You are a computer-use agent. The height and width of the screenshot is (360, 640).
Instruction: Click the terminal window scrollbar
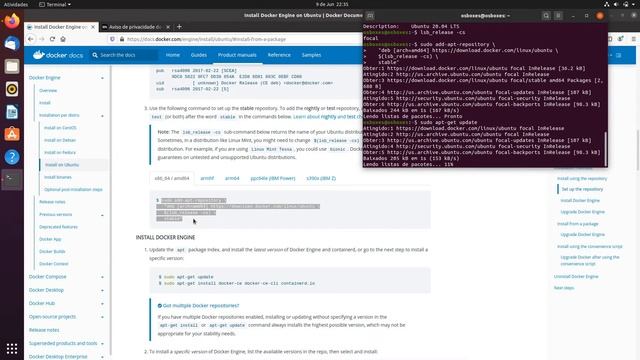605,148
